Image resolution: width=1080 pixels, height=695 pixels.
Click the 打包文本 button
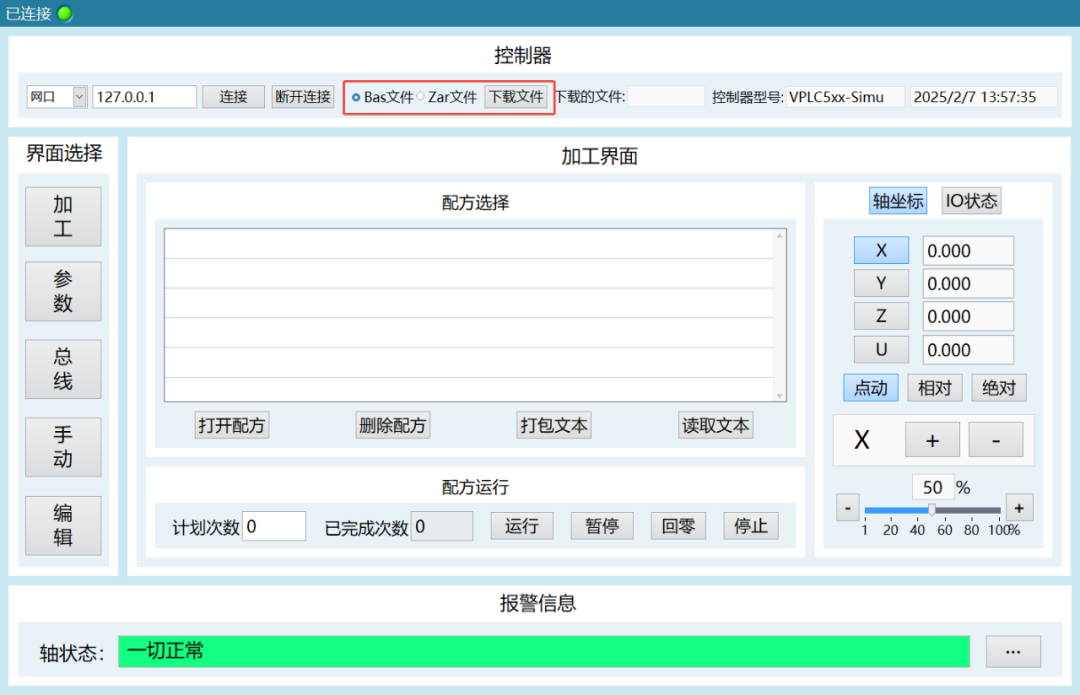[554, 425]
